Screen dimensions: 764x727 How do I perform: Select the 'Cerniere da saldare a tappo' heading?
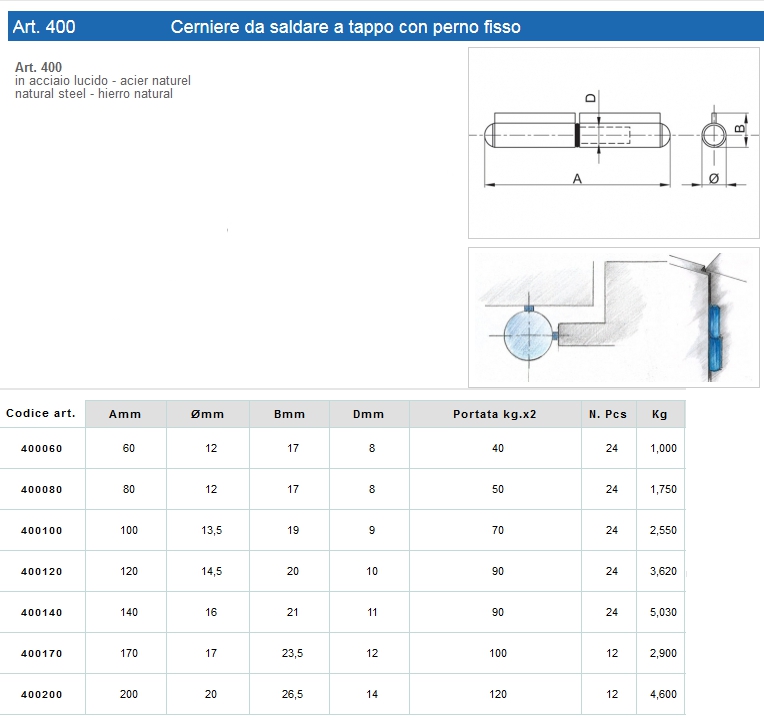[x=345, y=27]
